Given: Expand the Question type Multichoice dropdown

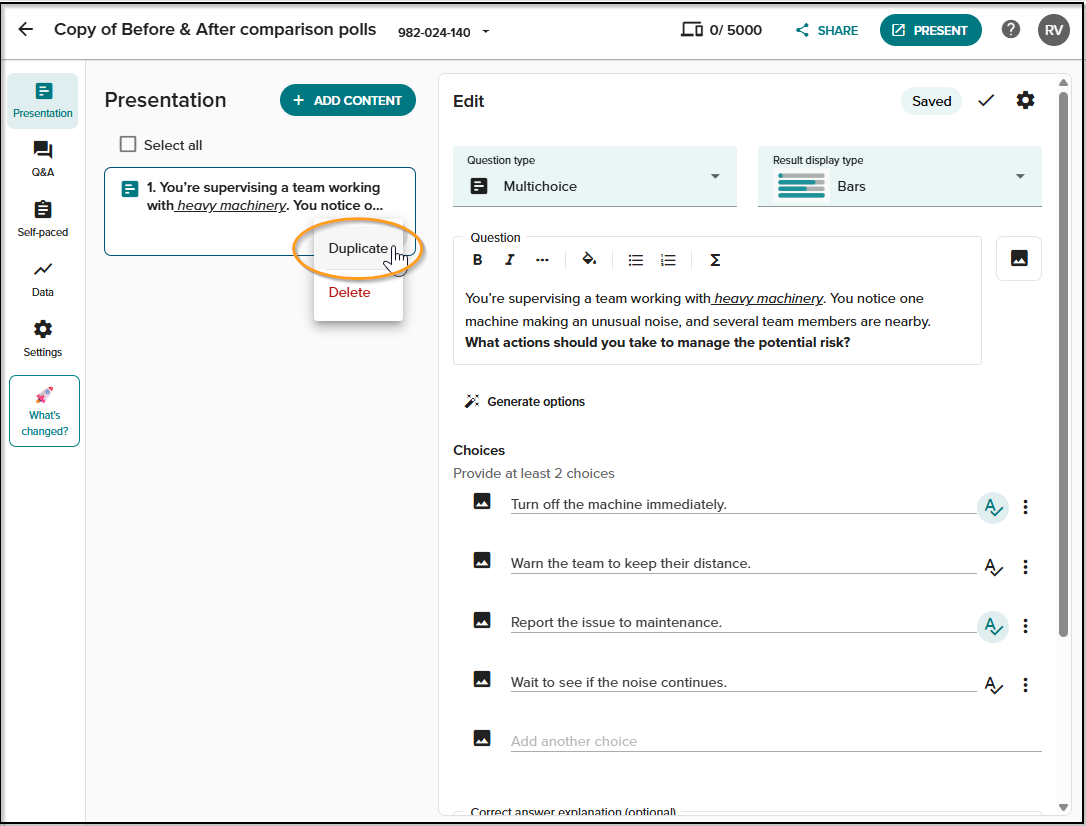Looking at the screenshot, I should coord(595,176).
